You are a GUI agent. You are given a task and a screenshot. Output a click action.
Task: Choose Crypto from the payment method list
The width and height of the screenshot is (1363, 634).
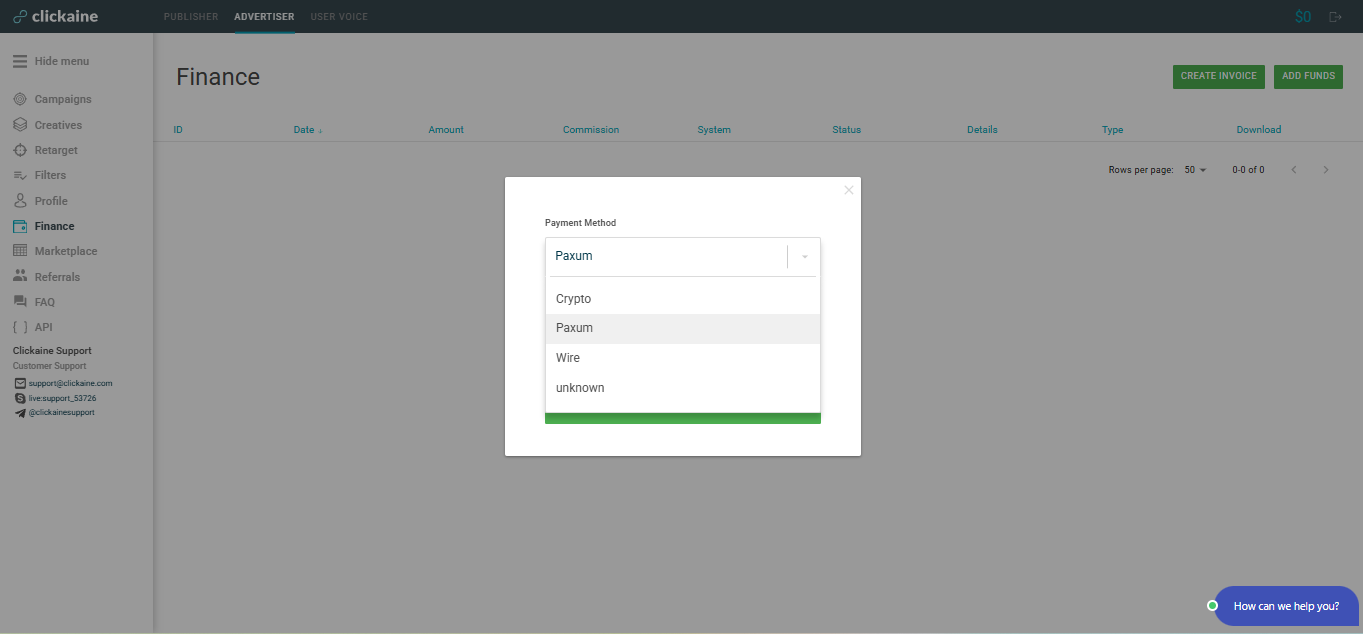(x=574, y=299)
